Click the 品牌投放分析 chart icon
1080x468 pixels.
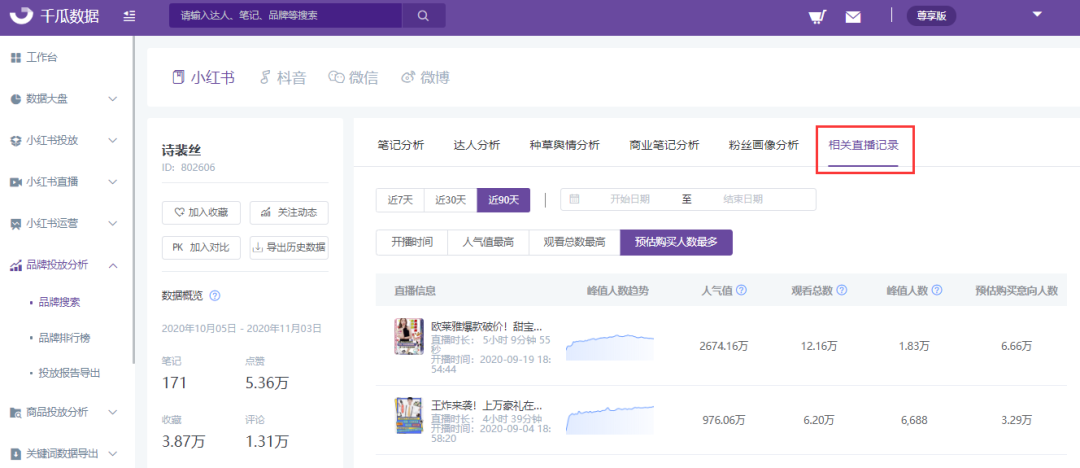click(16, 265)
